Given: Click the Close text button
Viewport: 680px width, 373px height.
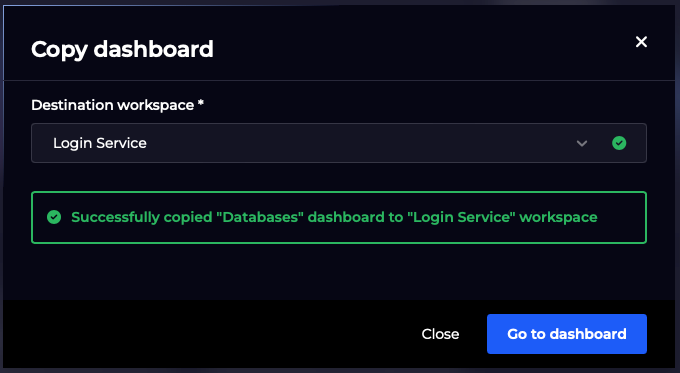Looking at the screenshot, I should click(x=440, y=334).
